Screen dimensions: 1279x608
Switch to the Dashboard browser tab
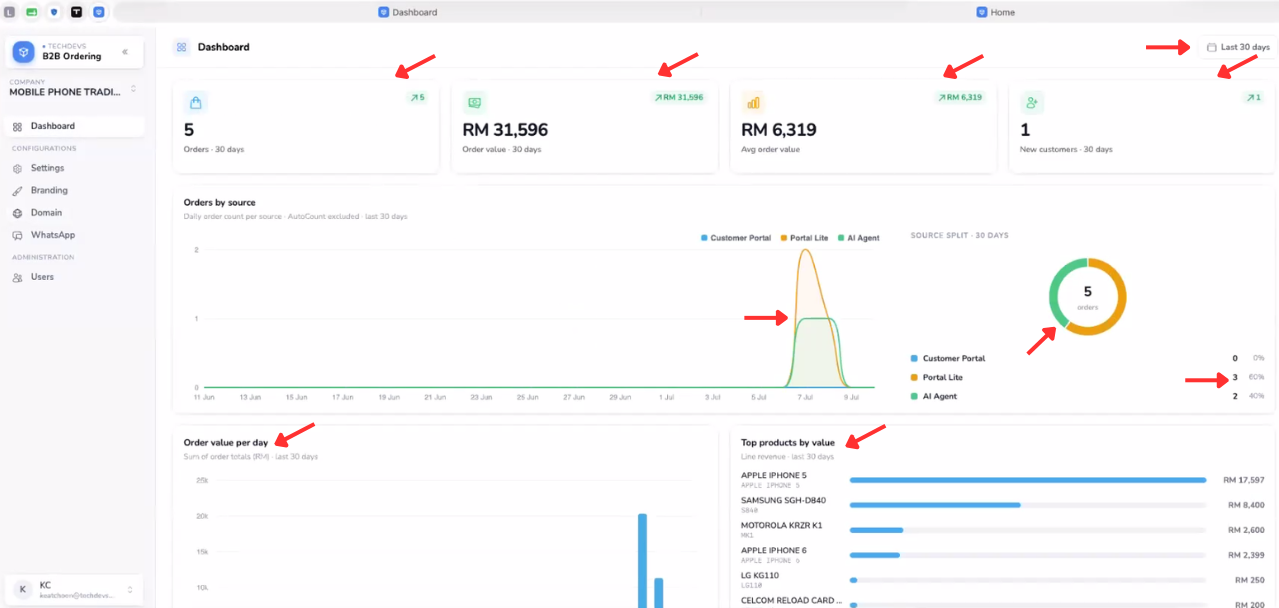[407, 12]
